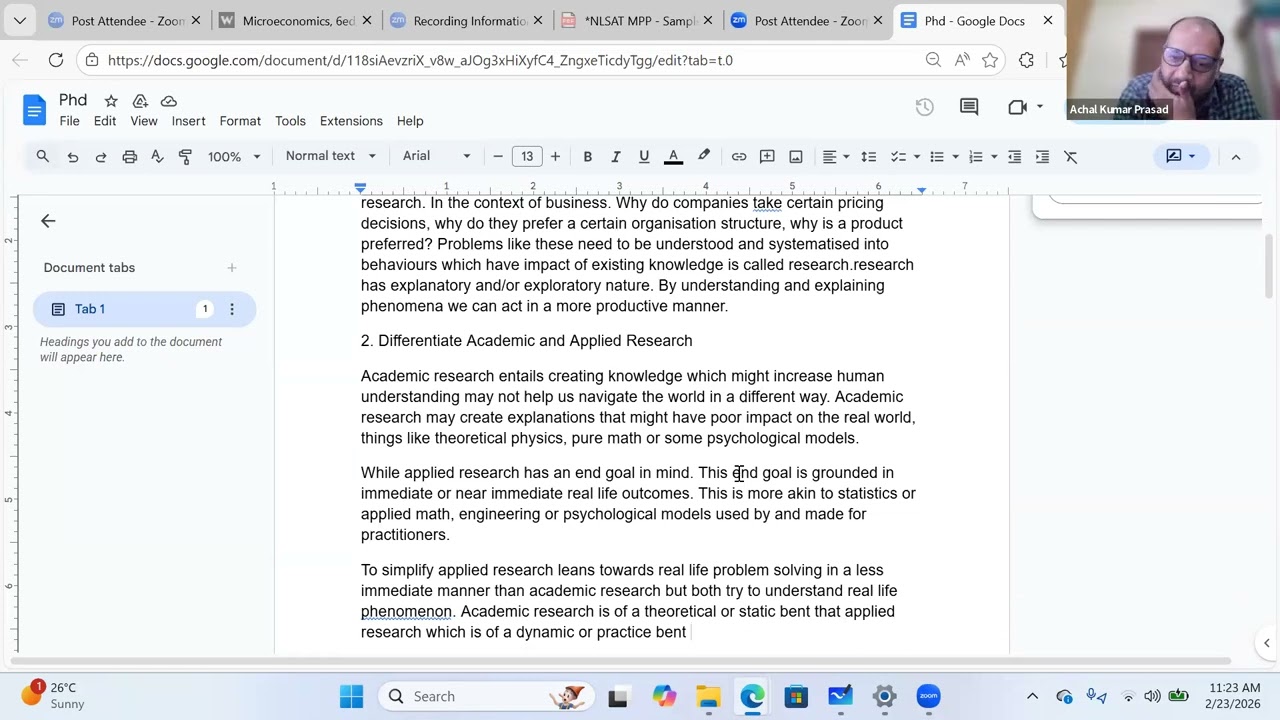1280x720 pixels.
Task: Close the document tabs sidebar arrow
Action: point(48,221)
